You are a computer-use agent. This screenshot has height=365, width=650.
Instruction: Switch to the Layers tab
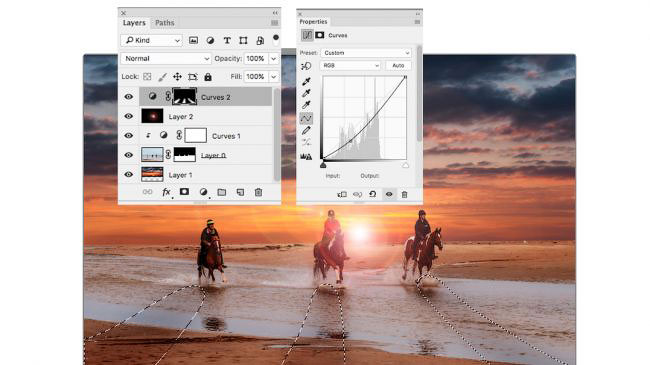[134, 23]
